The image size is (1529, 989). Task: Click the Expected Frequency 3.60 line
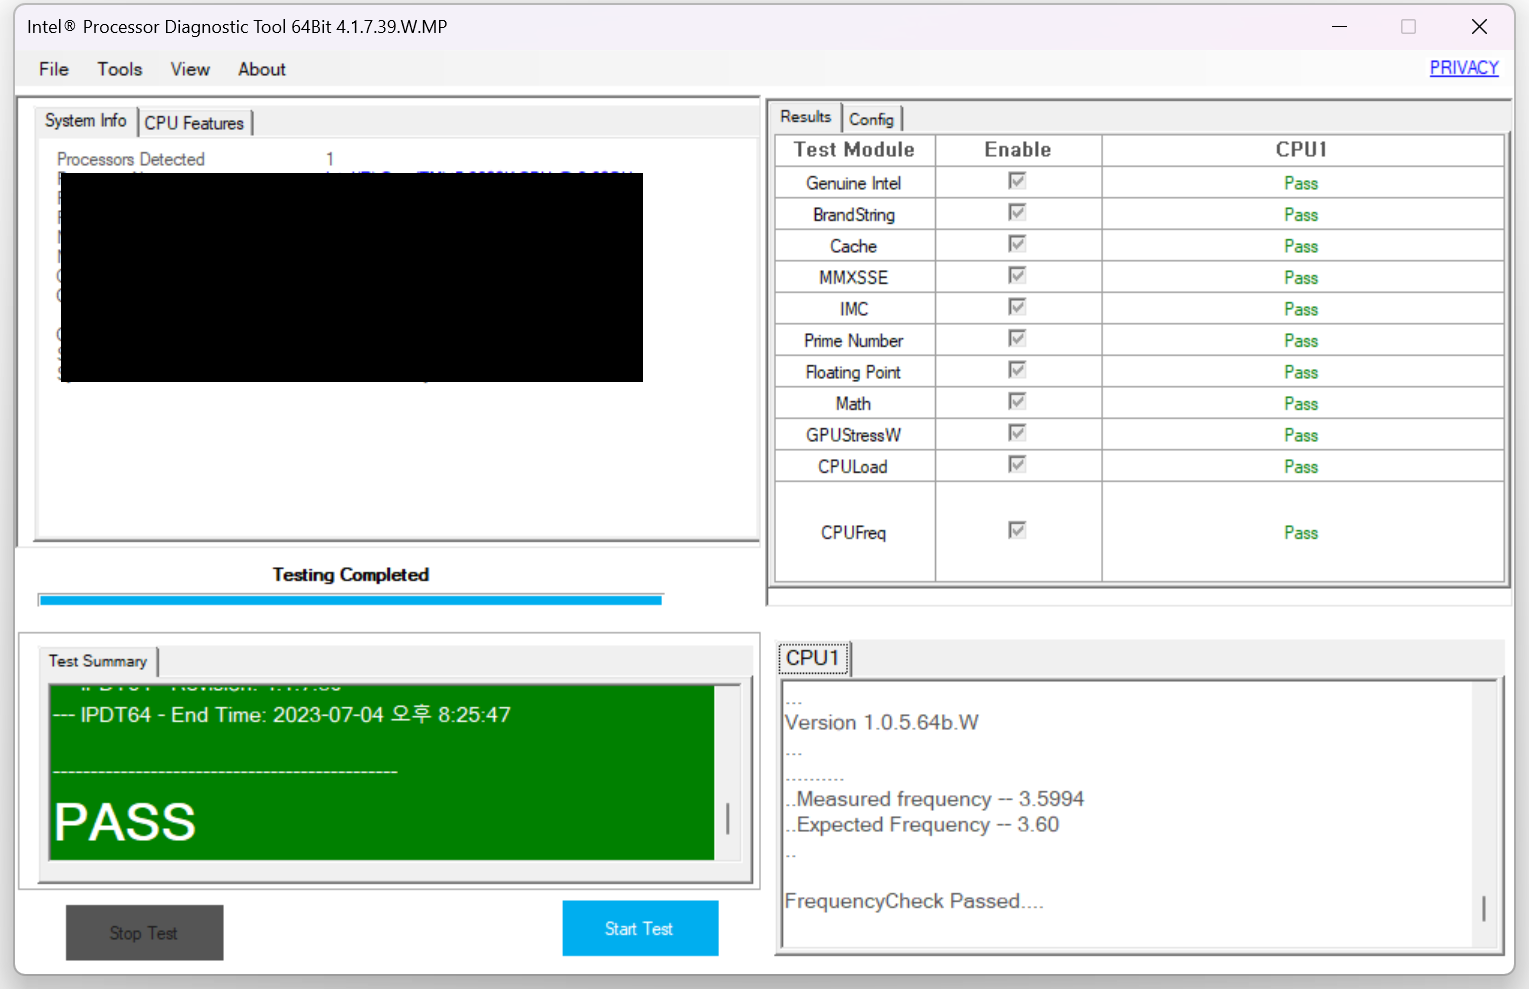pos(922,825)
